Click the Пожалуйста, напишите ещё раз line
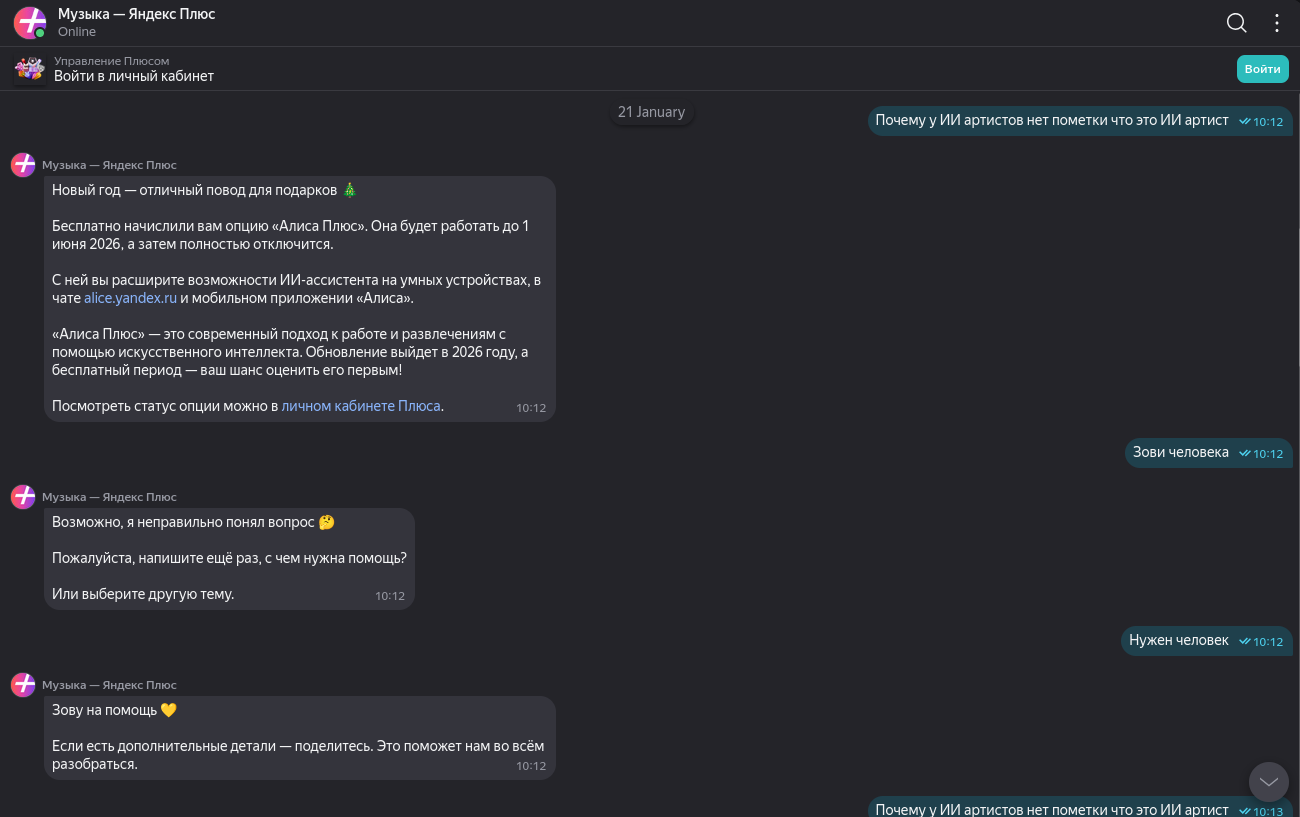The image size is (1300, 817). click(229, 558)
